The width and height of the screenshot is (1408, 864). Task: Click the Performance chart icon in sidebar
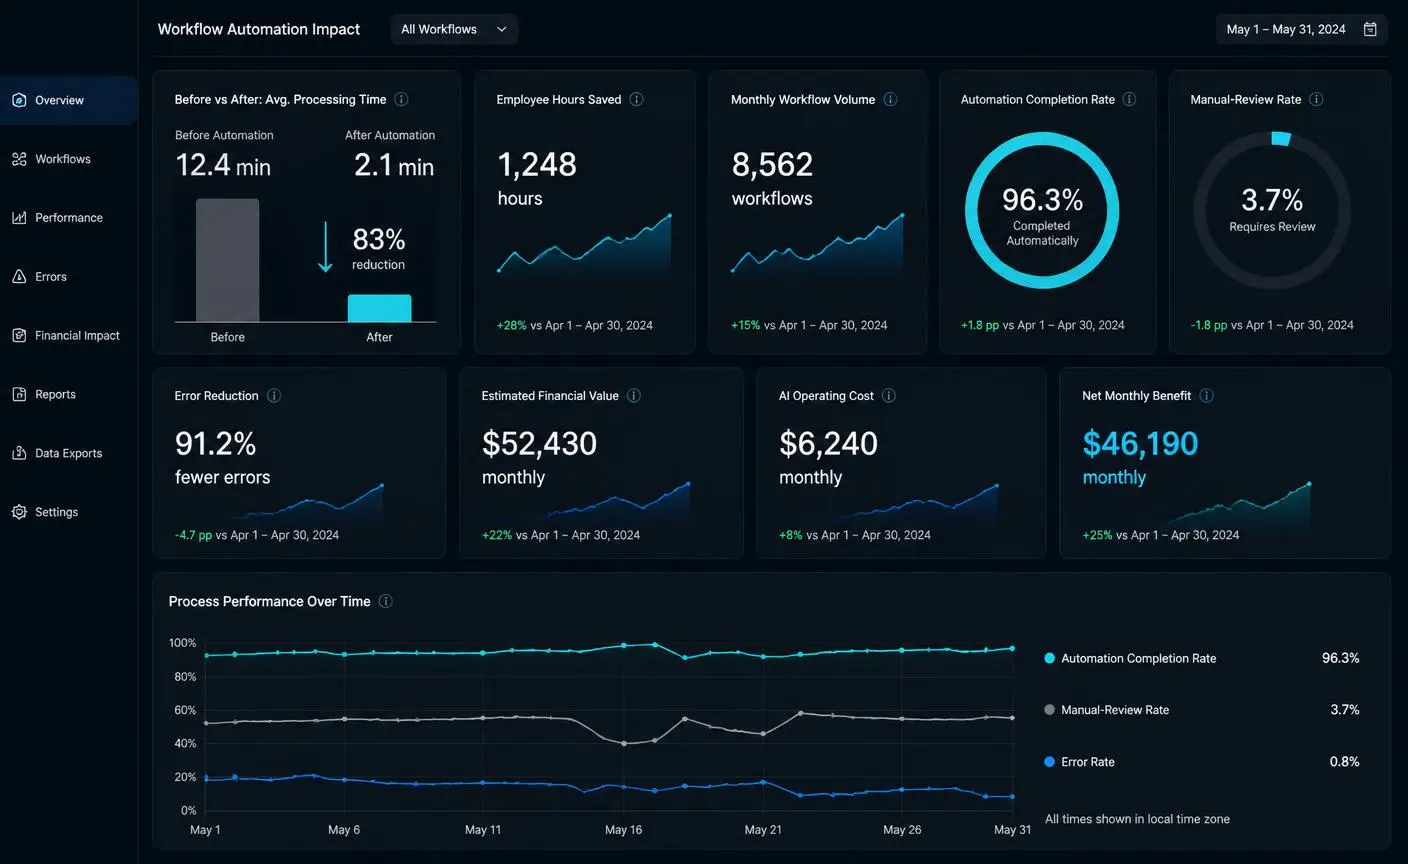[19, 218]
